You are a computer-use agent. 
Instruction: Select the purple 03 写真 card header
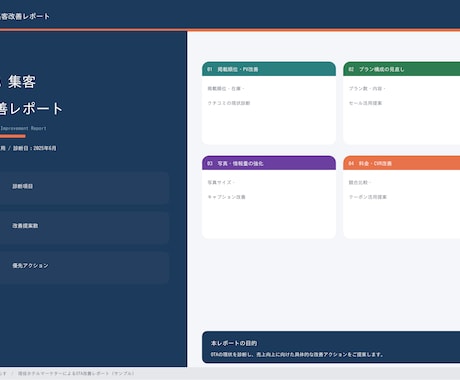(x=269, y=163)
